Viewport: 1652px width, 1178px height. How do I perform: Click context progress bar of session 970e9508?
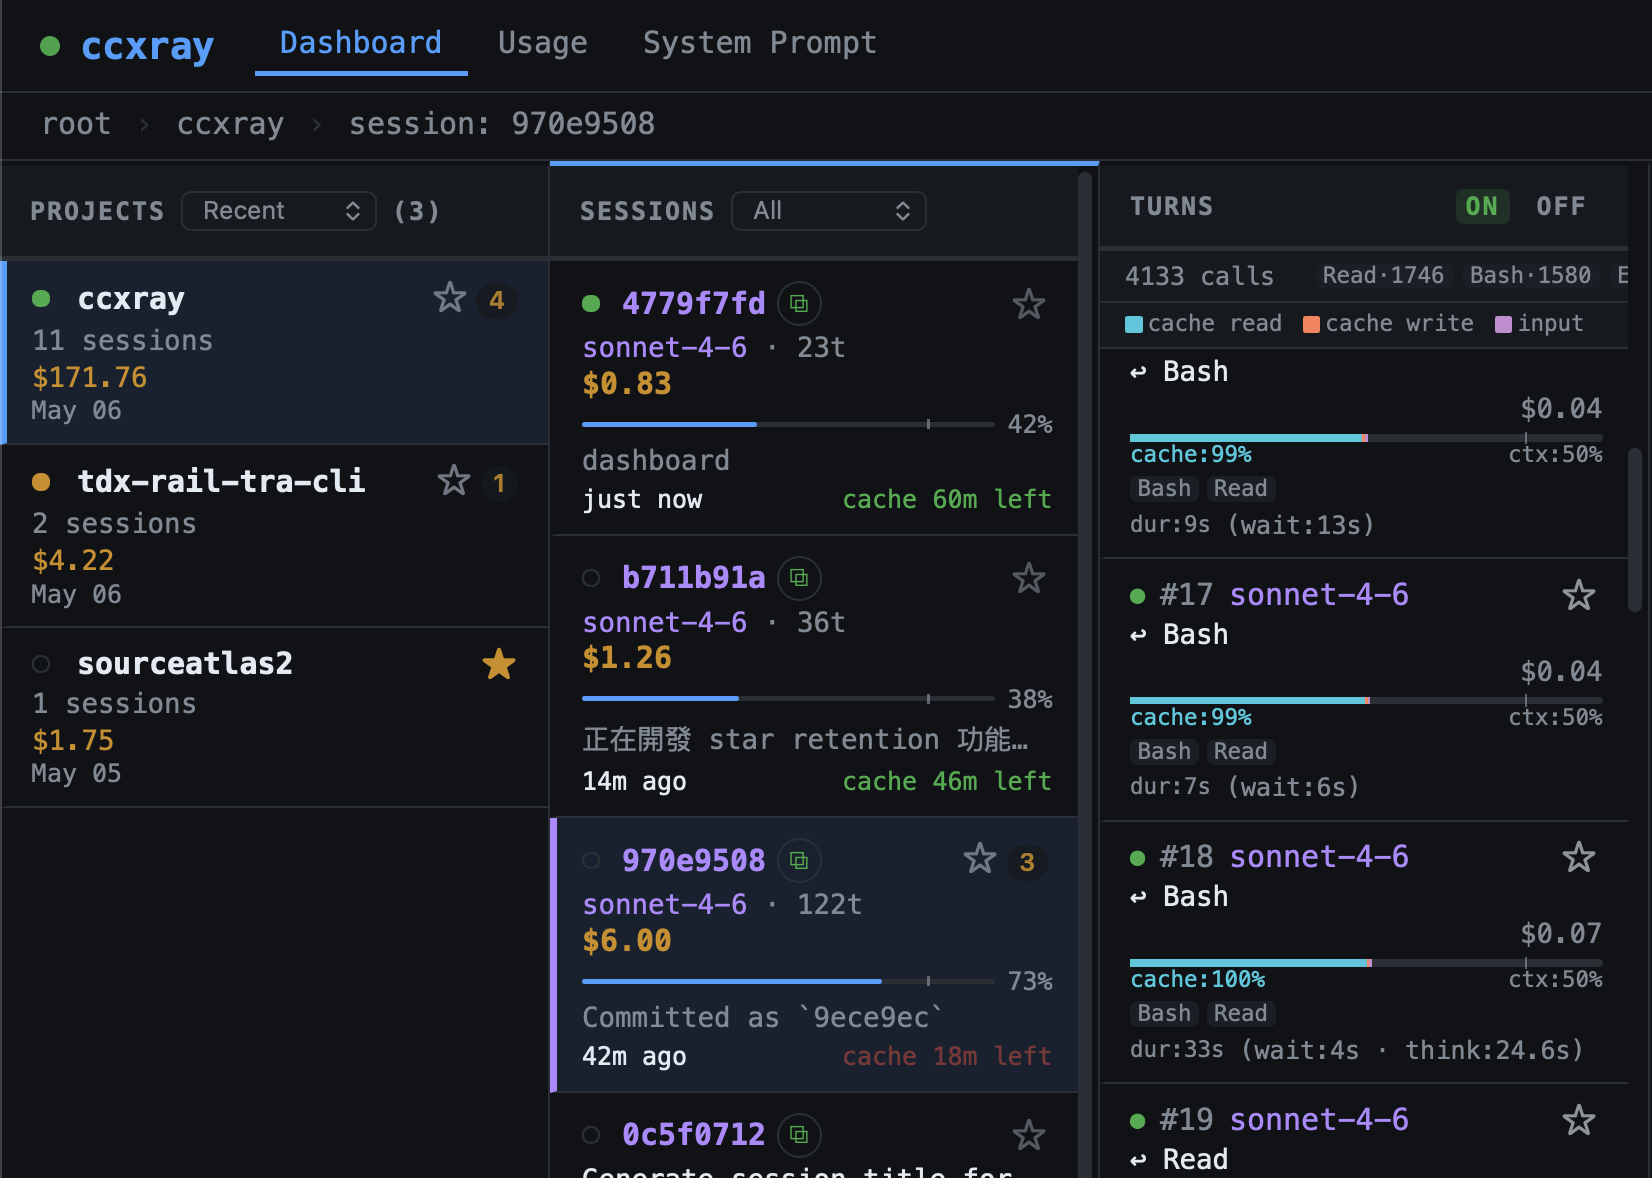point(788,981)
